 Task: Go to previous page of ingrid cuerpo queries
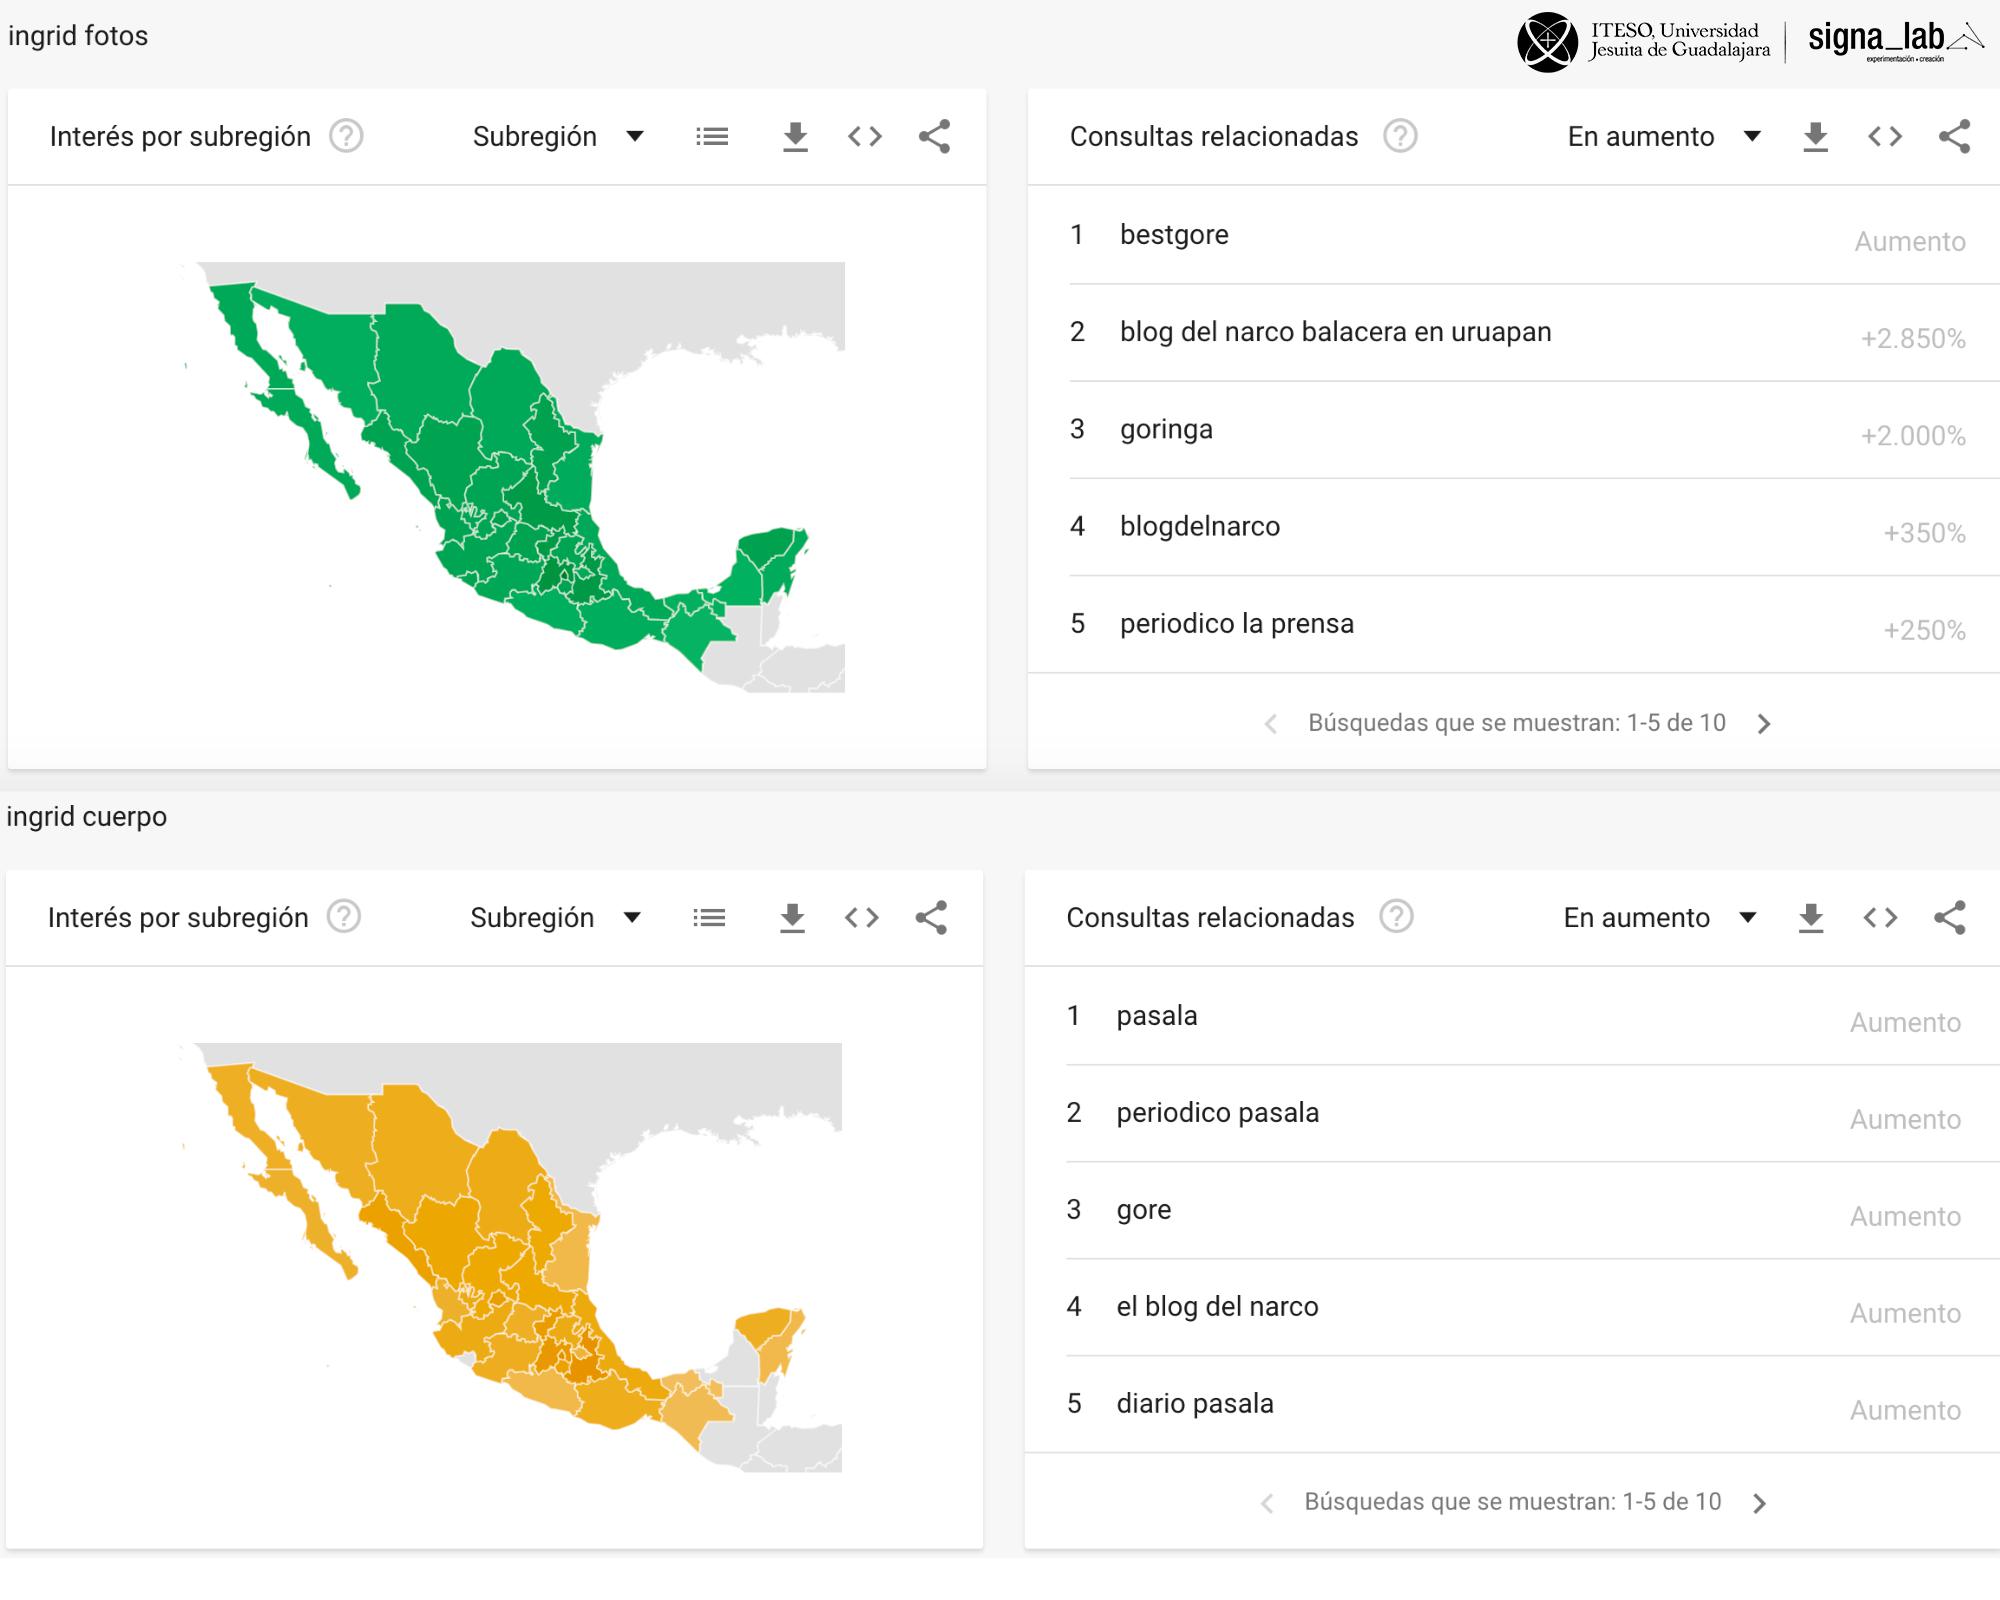(1267, 1503)
